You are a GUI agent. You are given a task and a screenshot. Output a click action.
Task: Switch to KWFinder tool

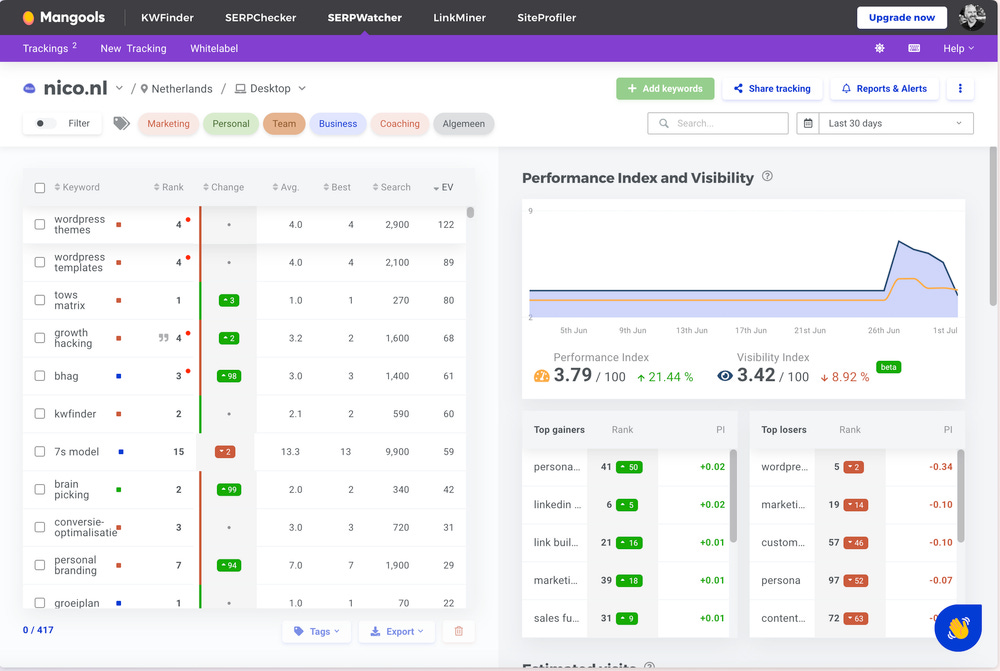(167, 18)
